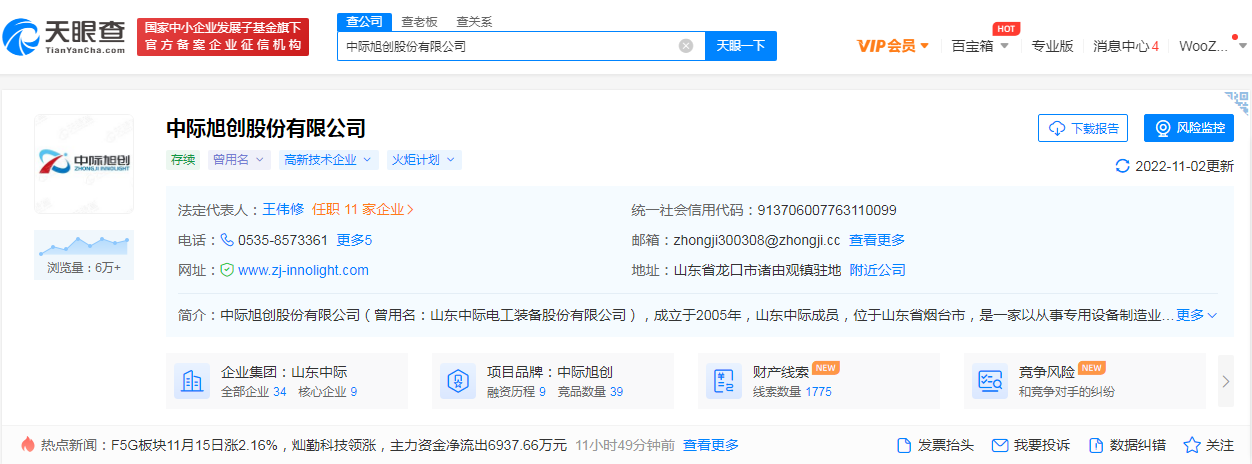The width and height of the screenshot is (1252, 464).
Task: Click the red 官方备案企业征信机构 banner
Action: pos(223,37)
